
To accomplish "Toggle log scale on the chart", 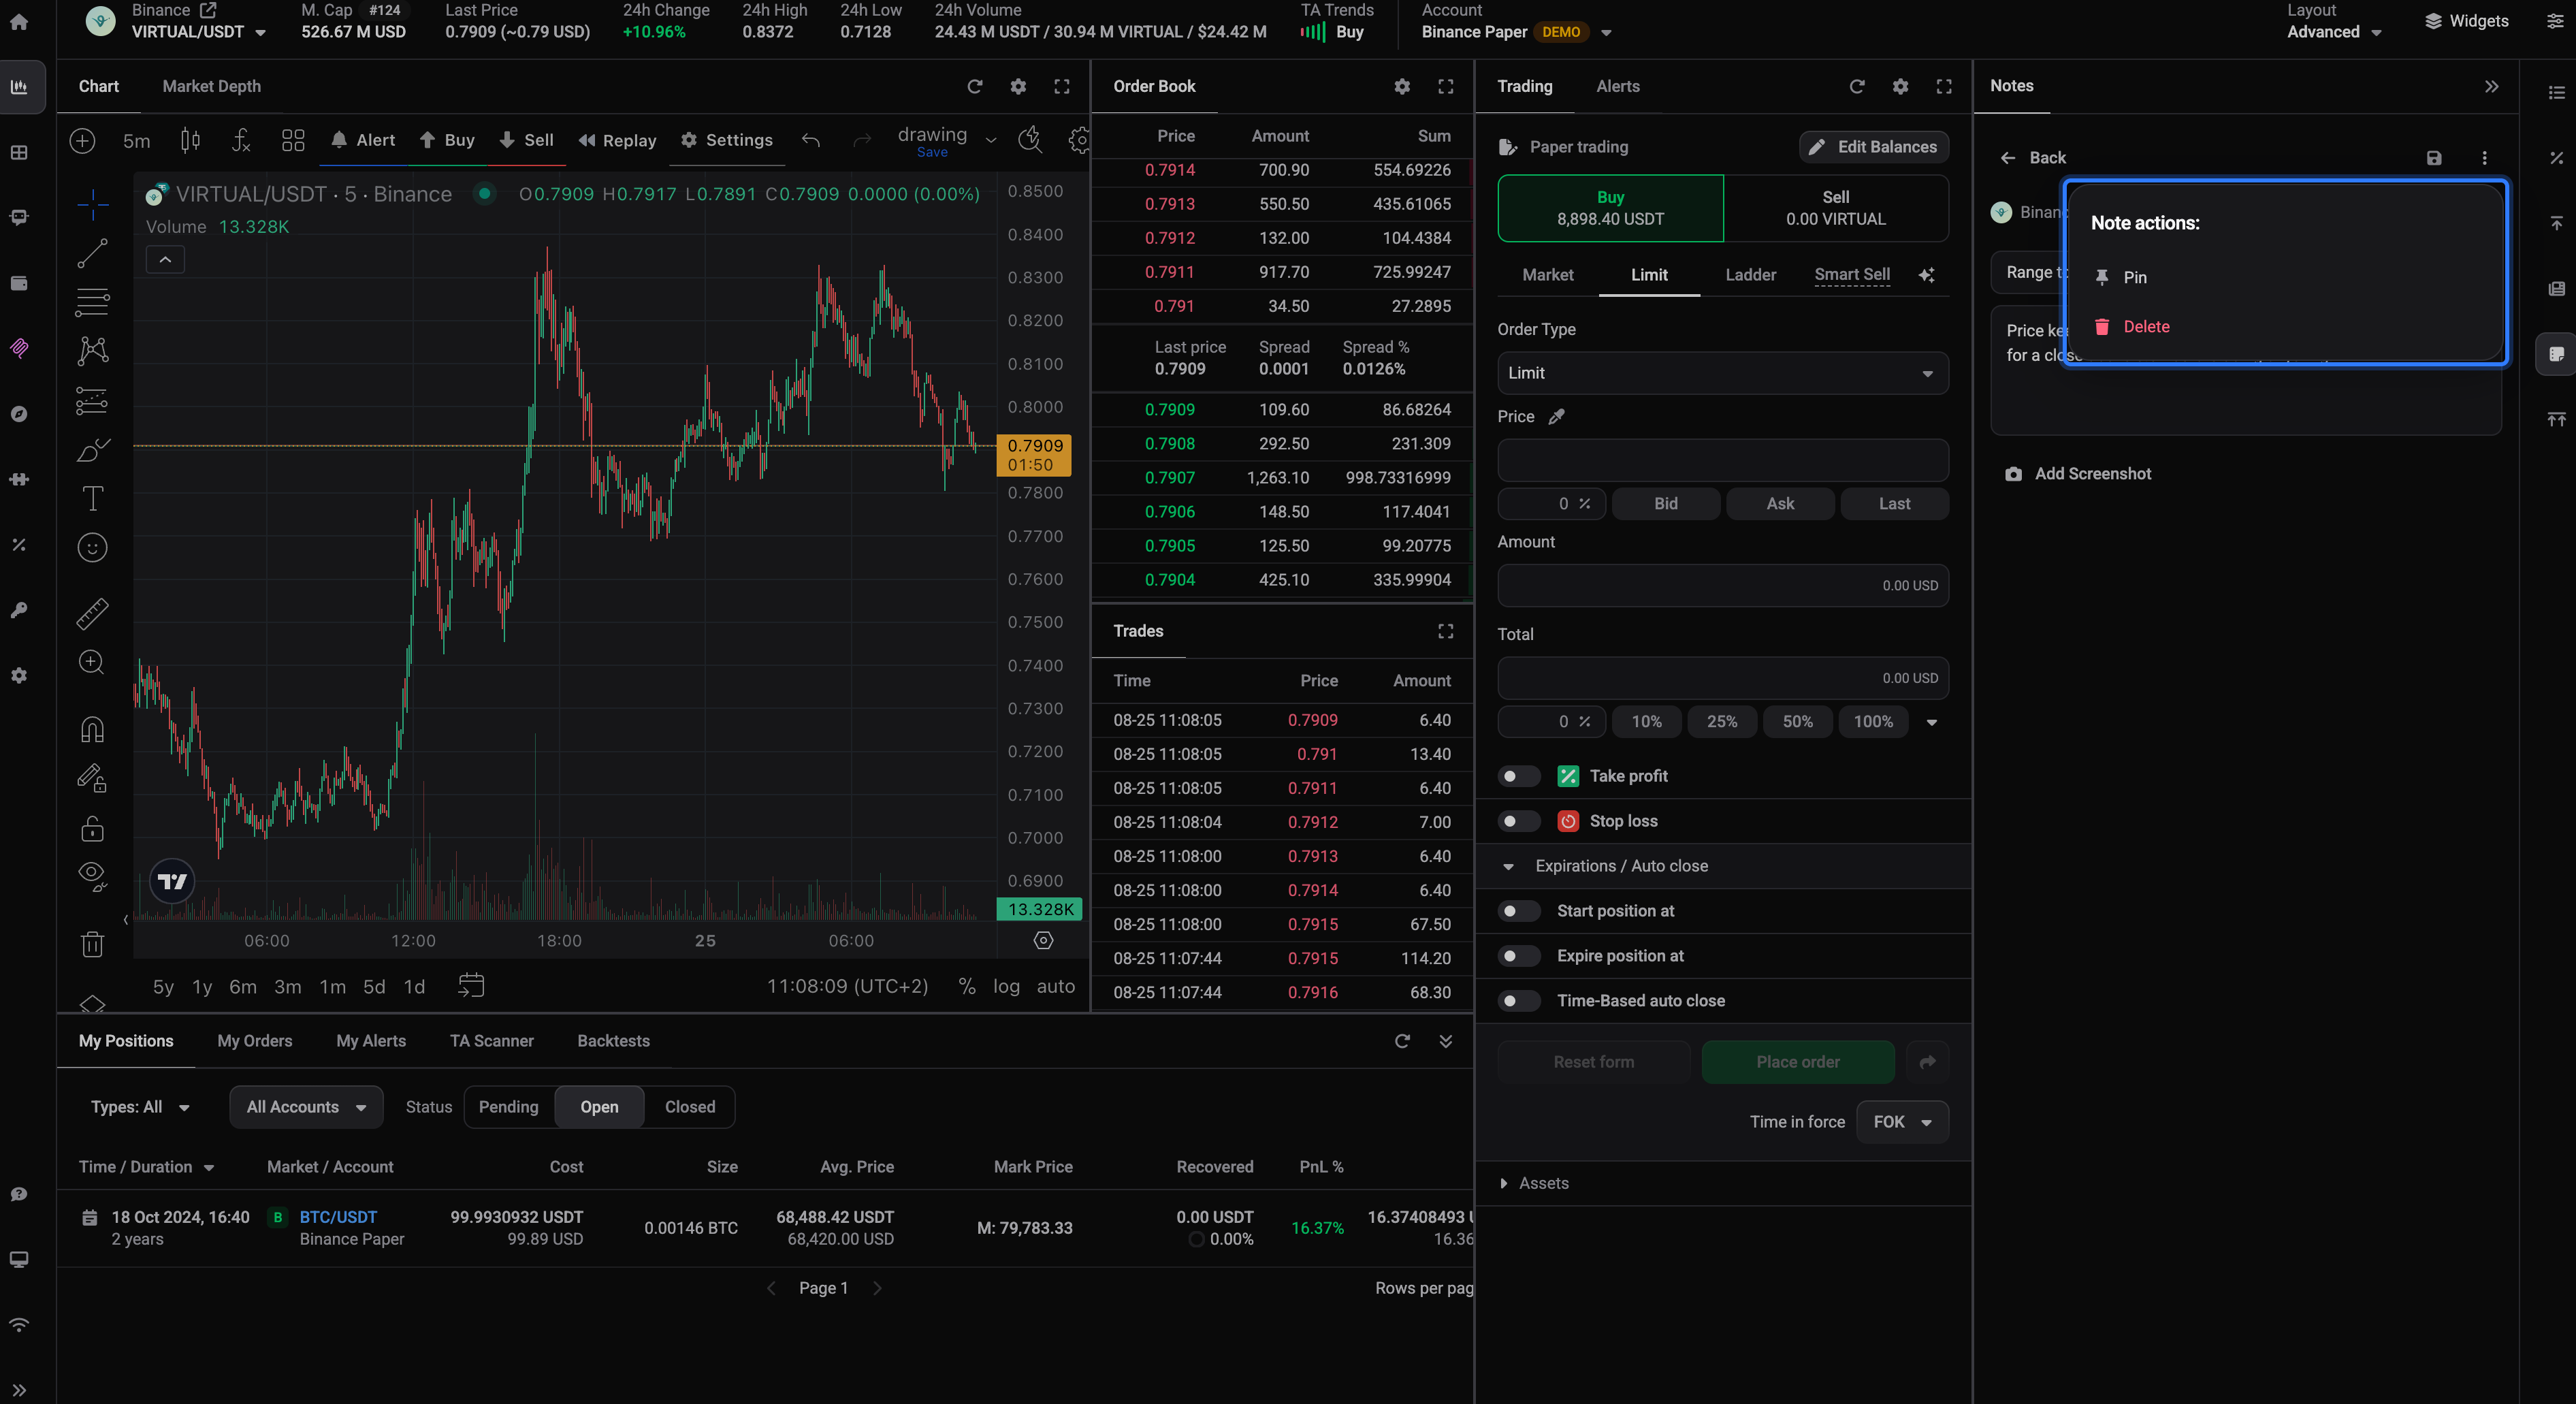I will click(x=1006, y=986).
